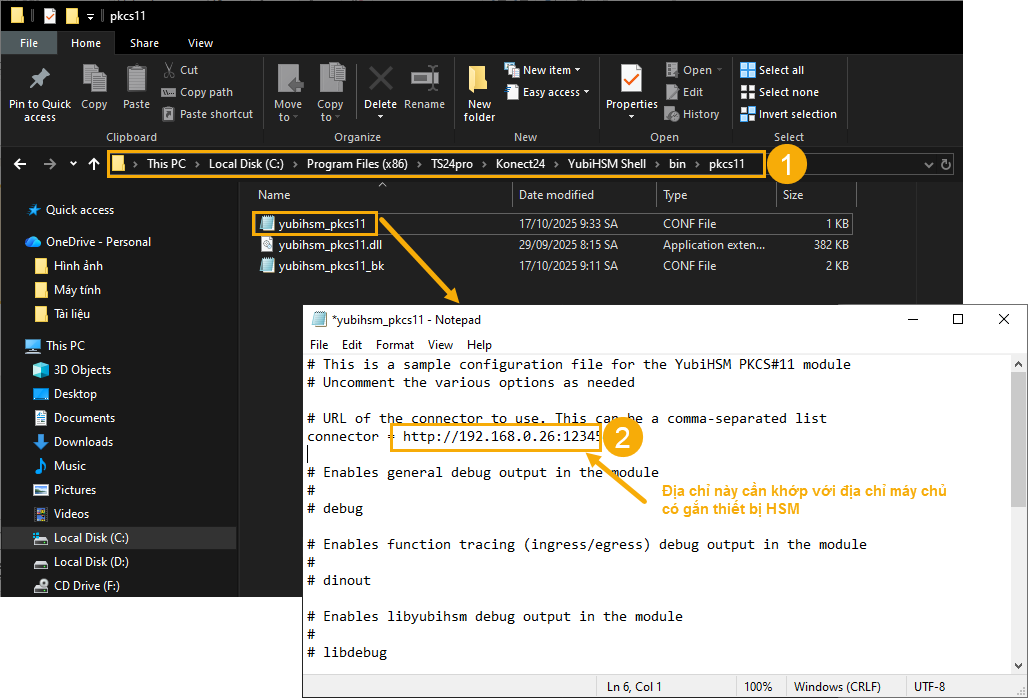Image resolution: width=1028 pixels, height=698 pixels.
Task: Open the File ribbon tab
Action: [29, 43]
